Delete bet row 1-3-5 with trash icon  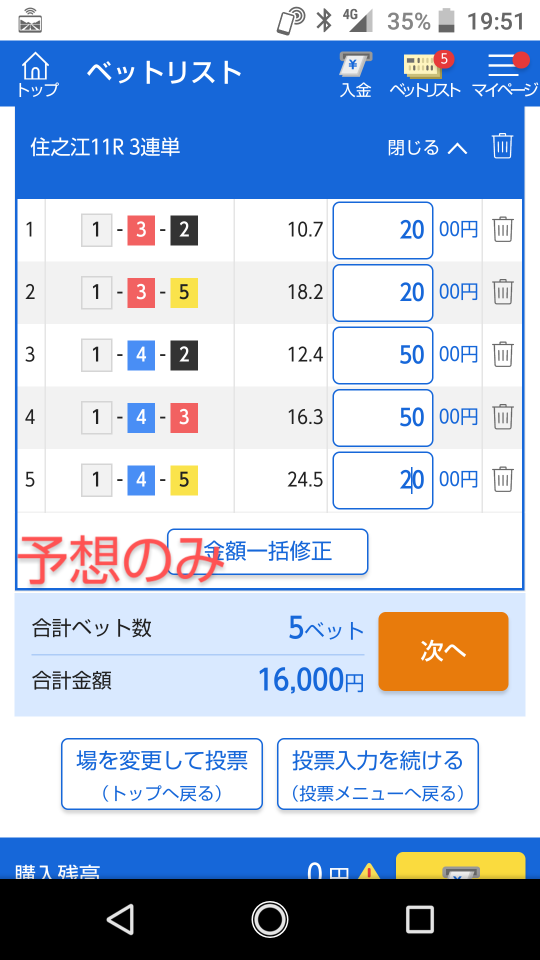click(503, 292)
